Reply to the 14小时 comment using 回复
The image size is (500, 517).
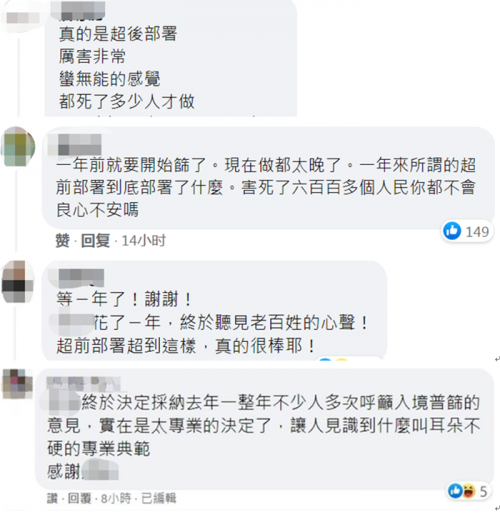click(95, 241)
